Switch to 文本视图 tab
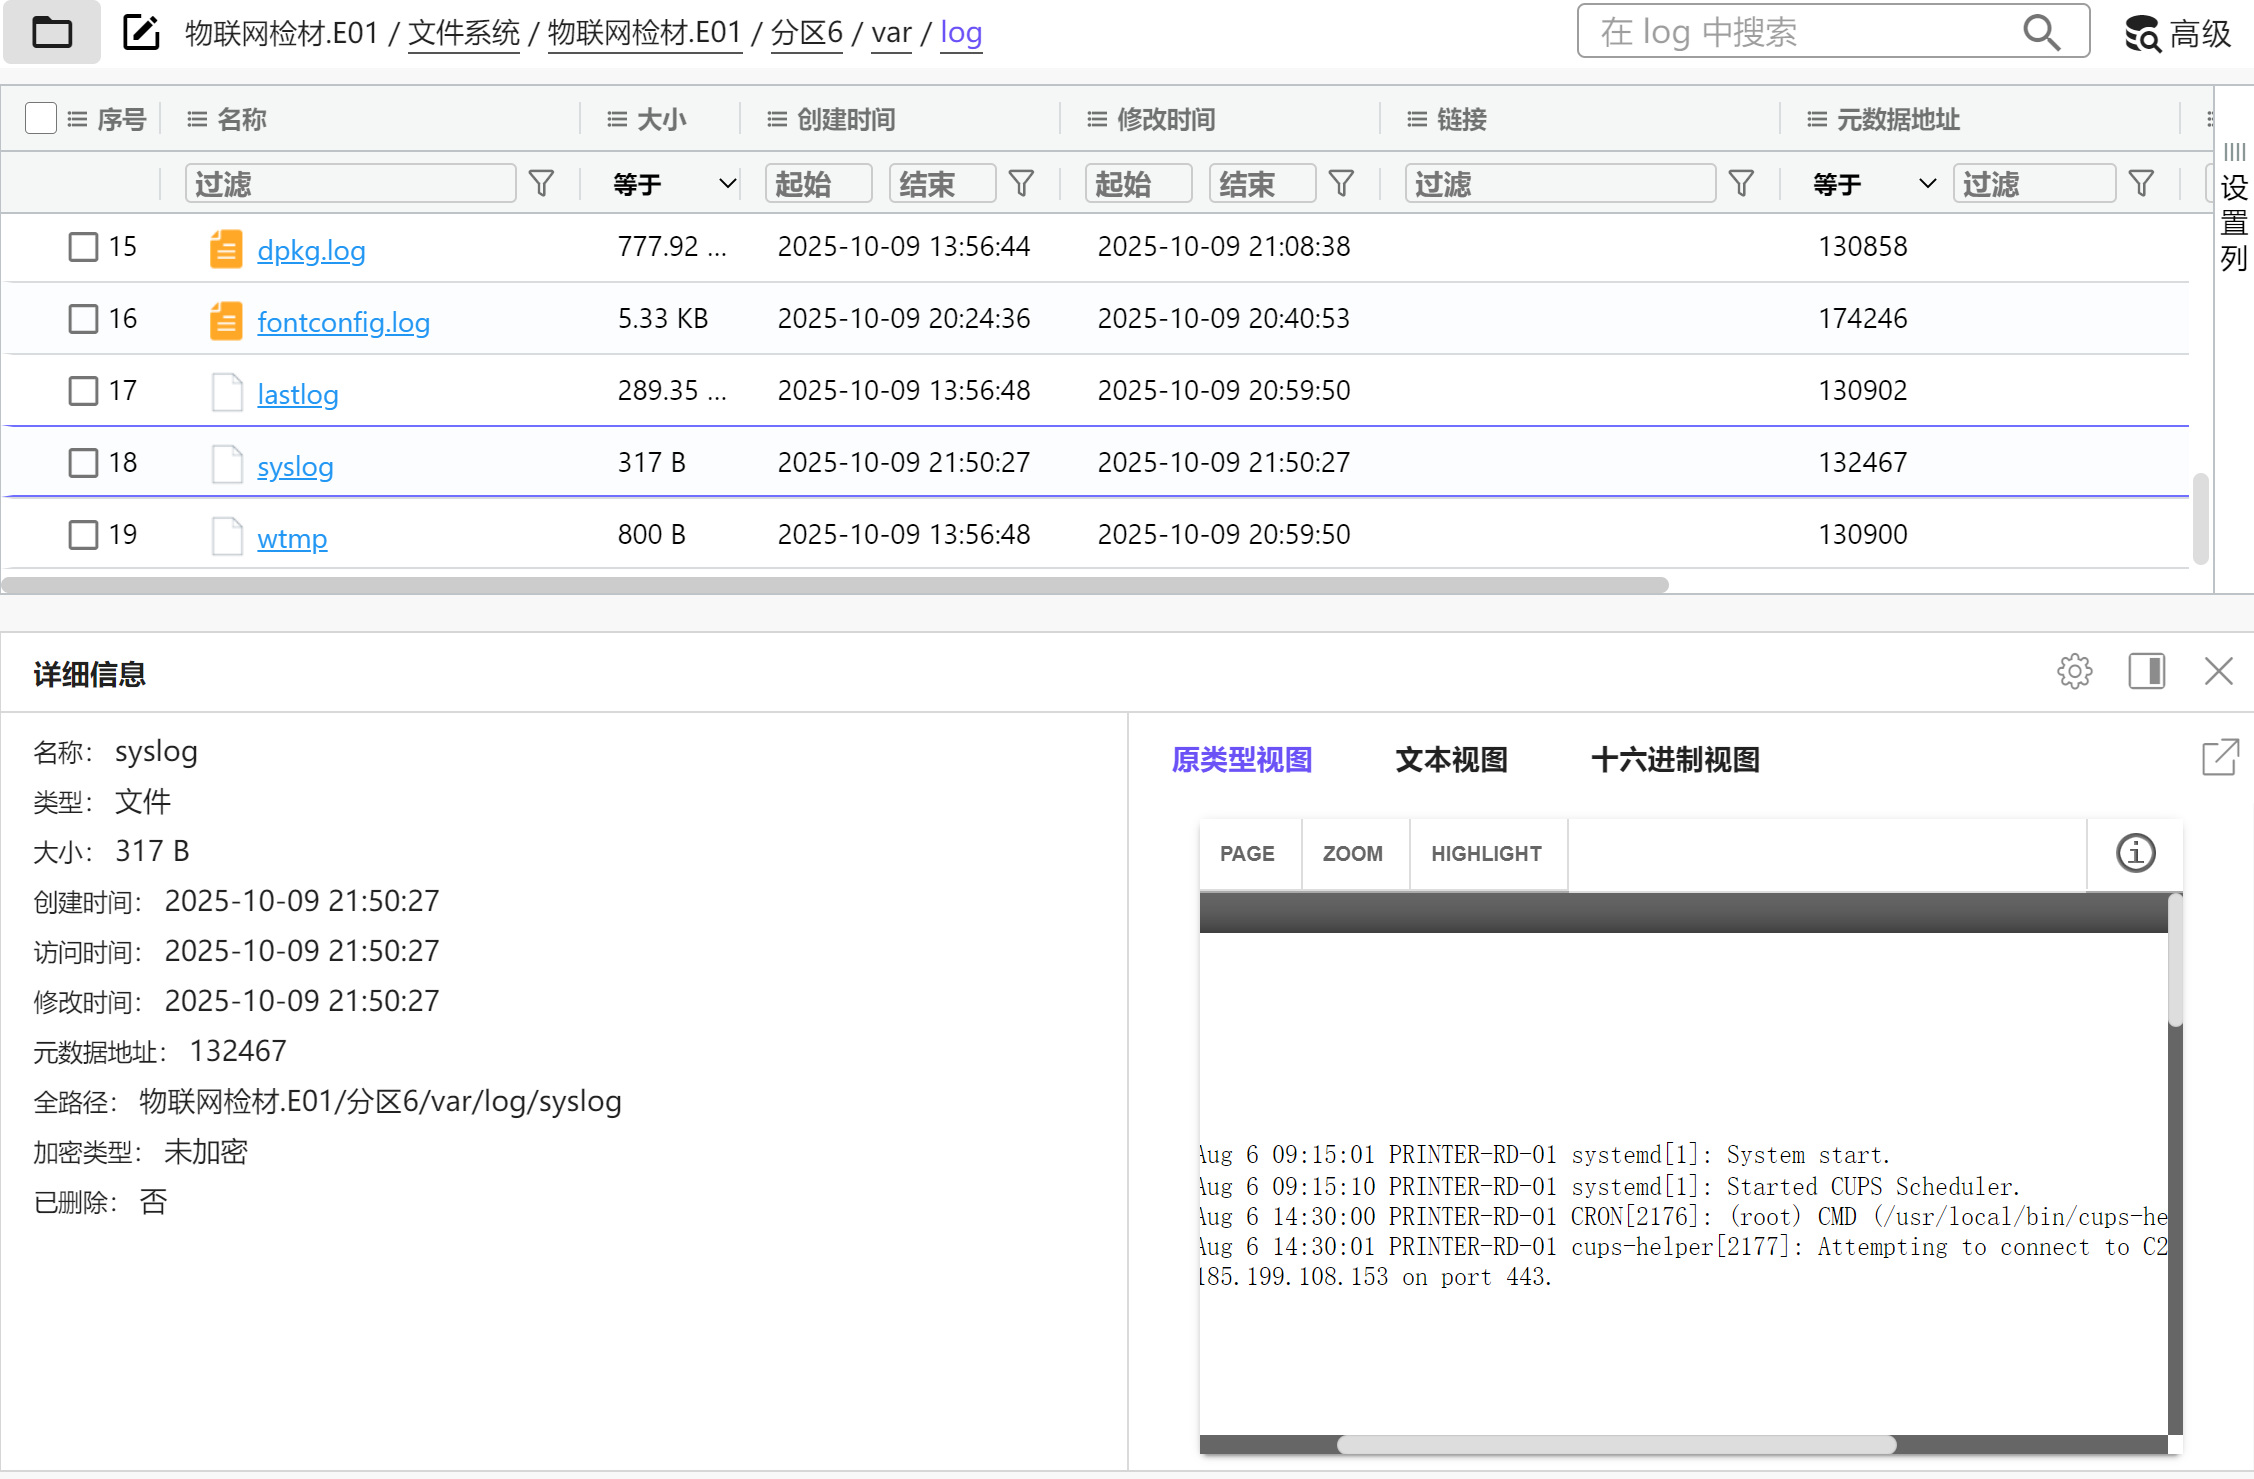Viewport: 2254px width, 1479px height. pyautogui.click(x=1451, y=760)
